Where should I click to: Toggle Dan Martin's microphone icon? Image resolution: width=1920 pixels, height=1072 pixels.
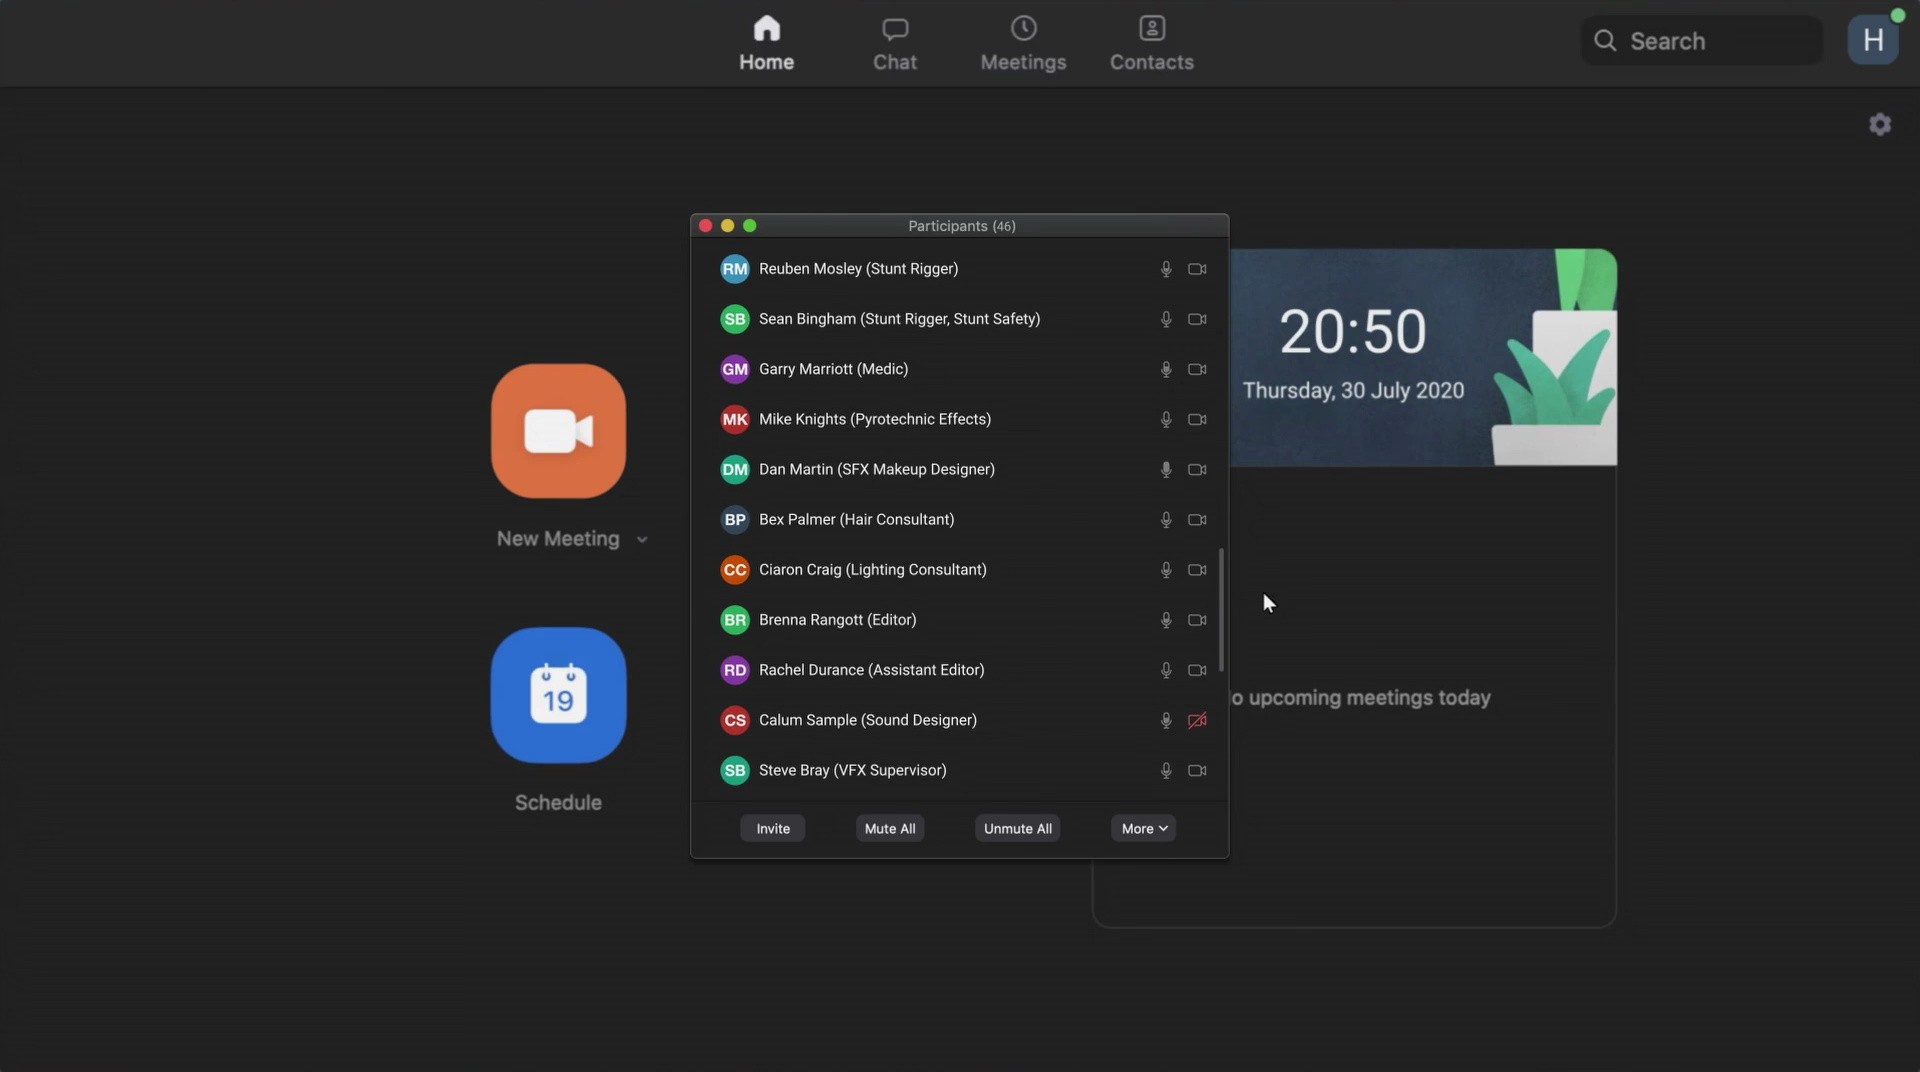click(x=1166, y=469)
